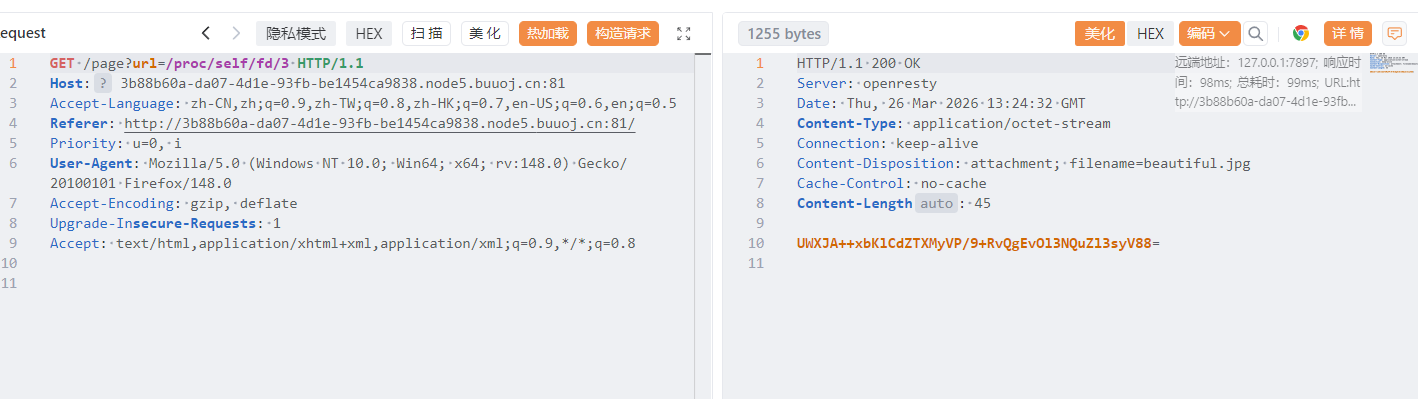
Task: Click the HTTP/1.1 200 OK status line
Action: tap(859, 63)
